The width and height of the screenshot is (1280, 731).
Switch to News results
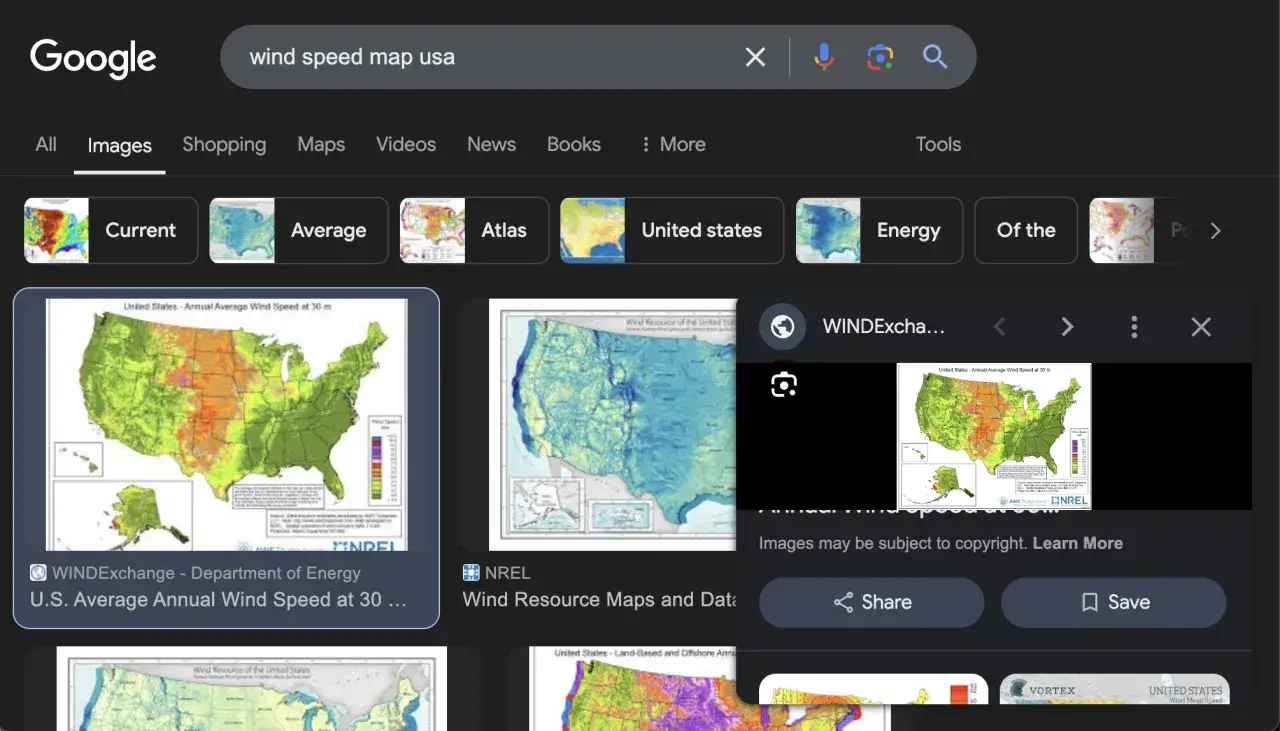pos(491,144)
